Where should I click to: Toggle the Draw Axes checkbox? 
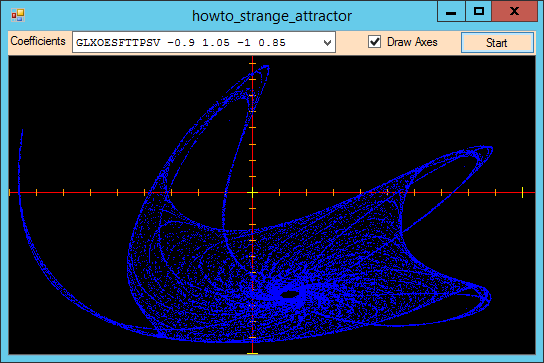click(x=374, y=42)
